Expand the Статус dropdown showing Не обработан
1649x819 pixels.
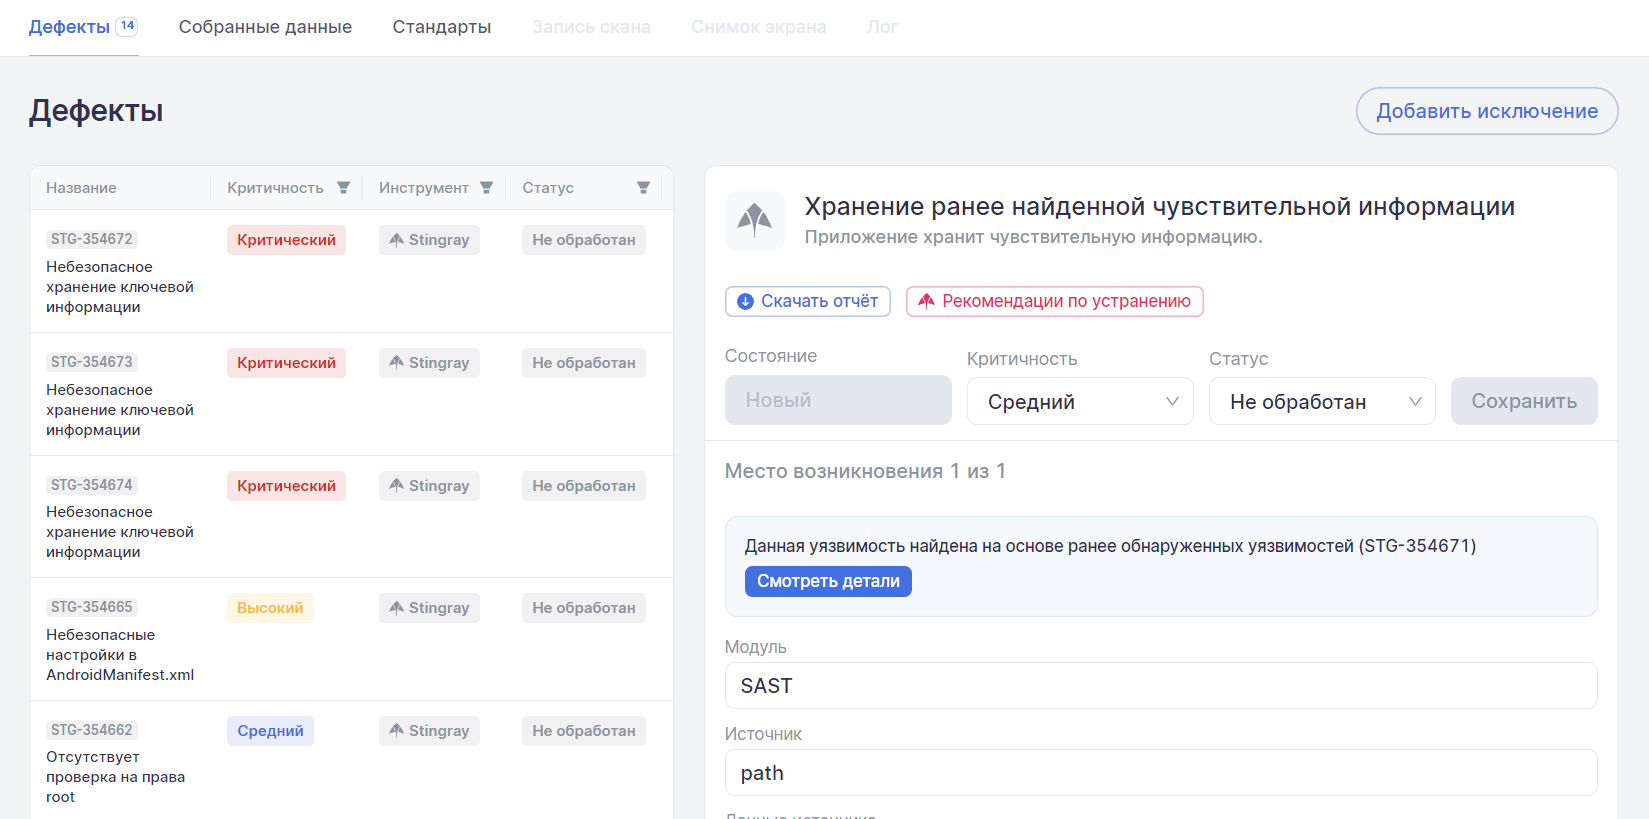[x=1321, y=401]
